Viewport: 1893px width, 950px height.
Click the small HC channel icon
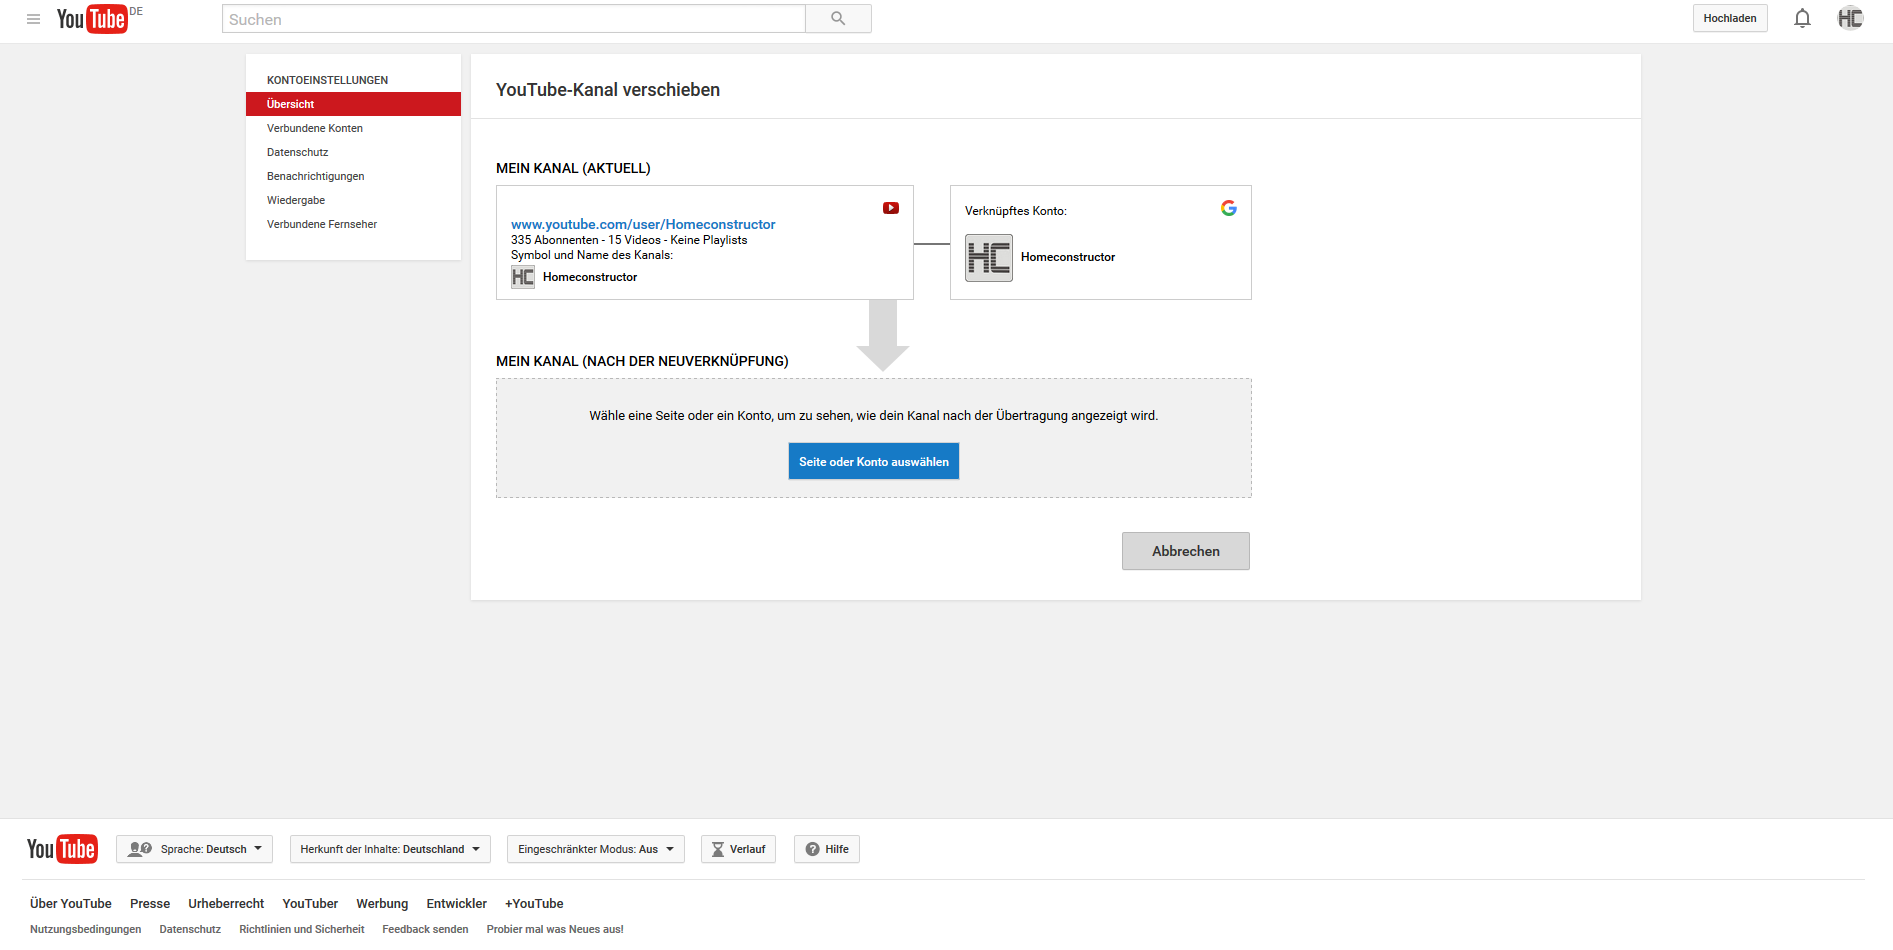pyautogui.click(x=523, y=277)
